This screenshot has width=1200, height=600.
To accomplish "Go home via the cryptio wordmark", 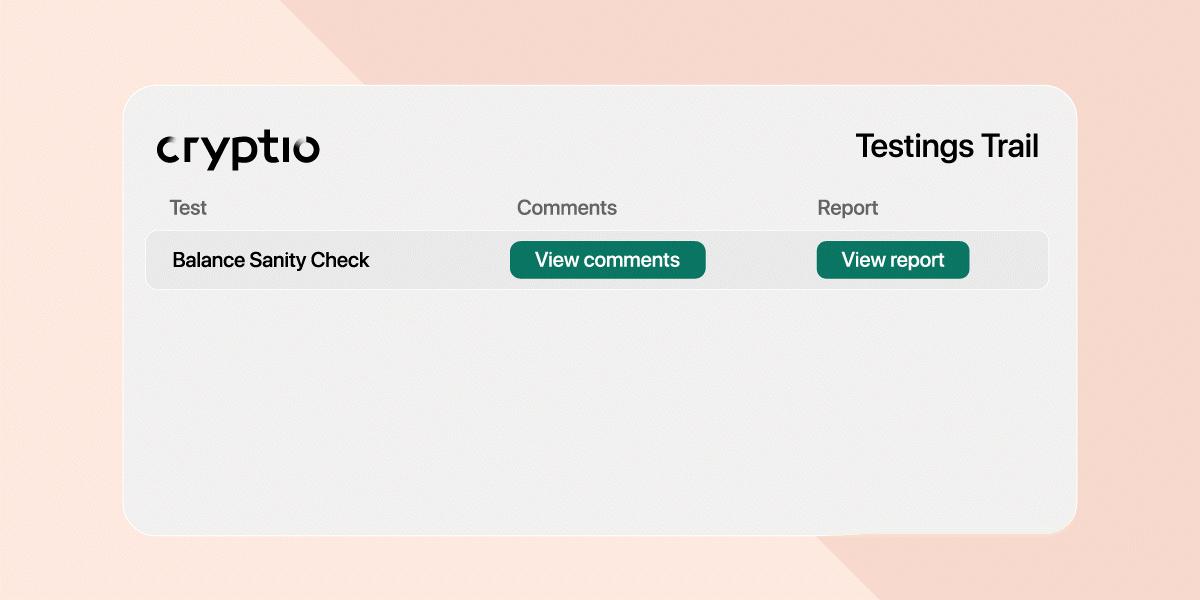I will point(238,150).
